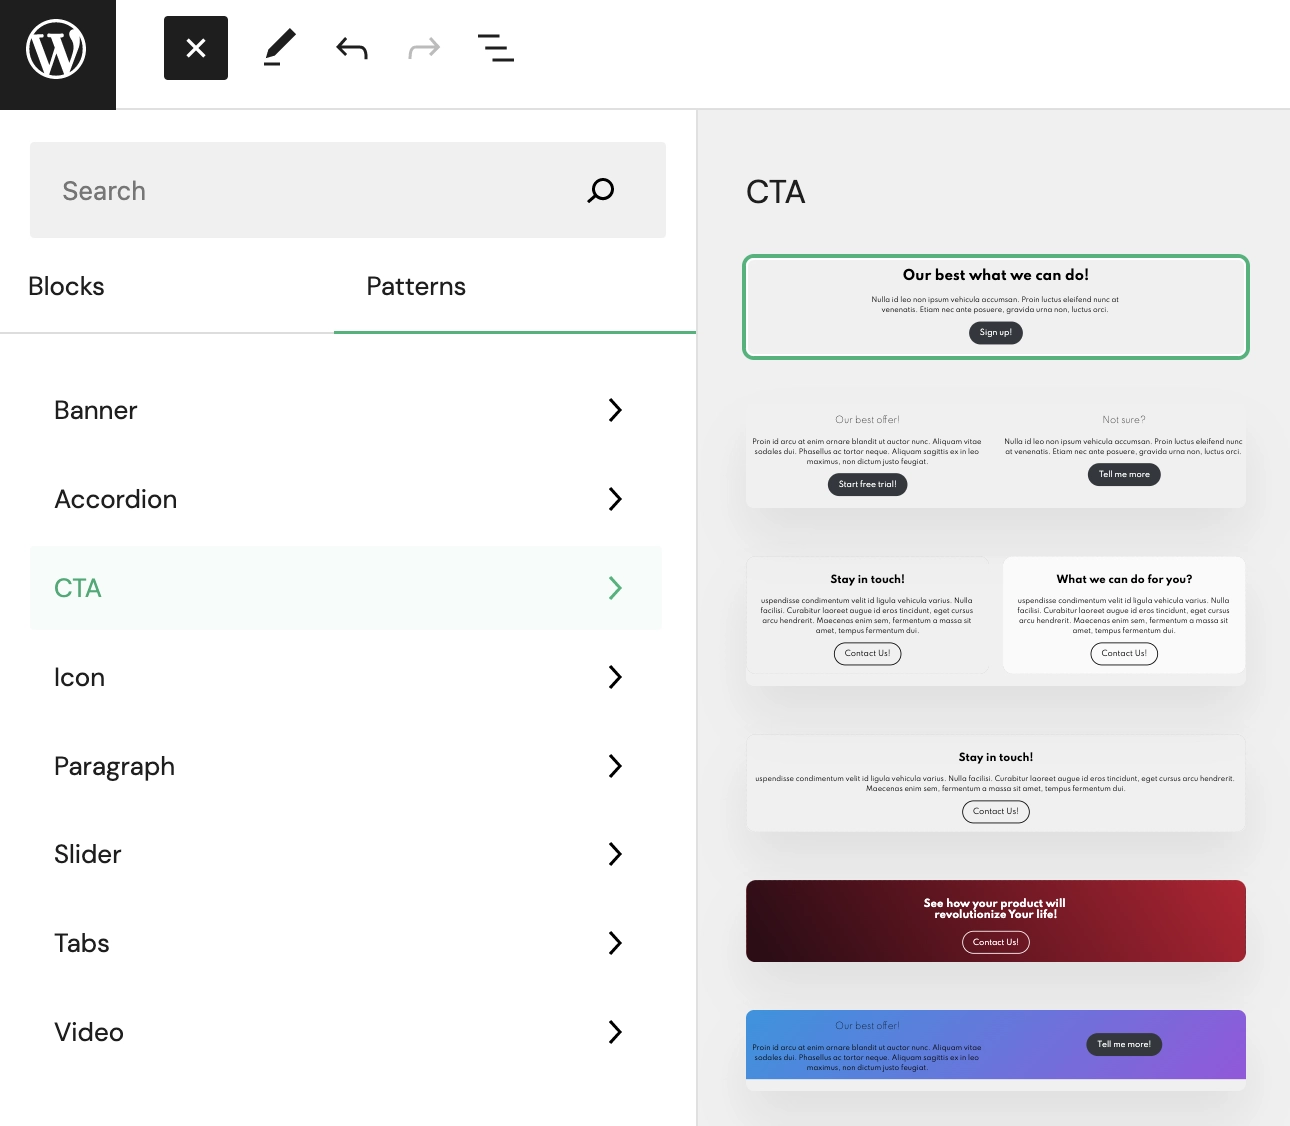1290x1126 pixels.
Task: Open the Video pattern category
Action: (346, 1032)
